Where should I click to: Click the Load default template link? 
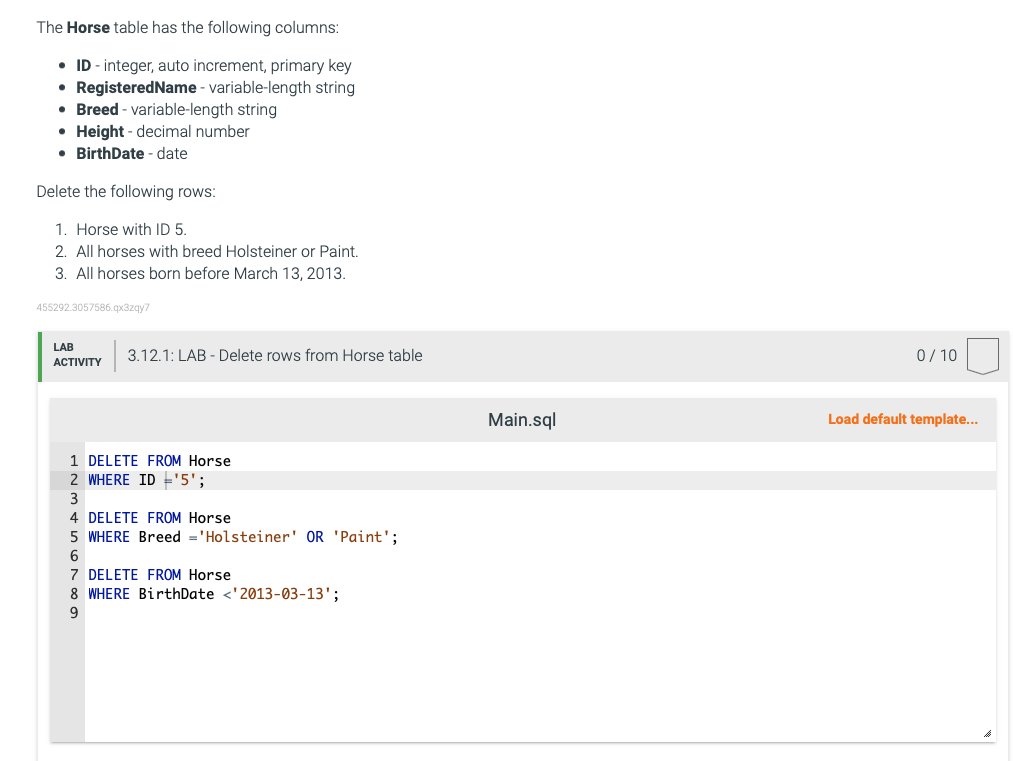(903, 419)
